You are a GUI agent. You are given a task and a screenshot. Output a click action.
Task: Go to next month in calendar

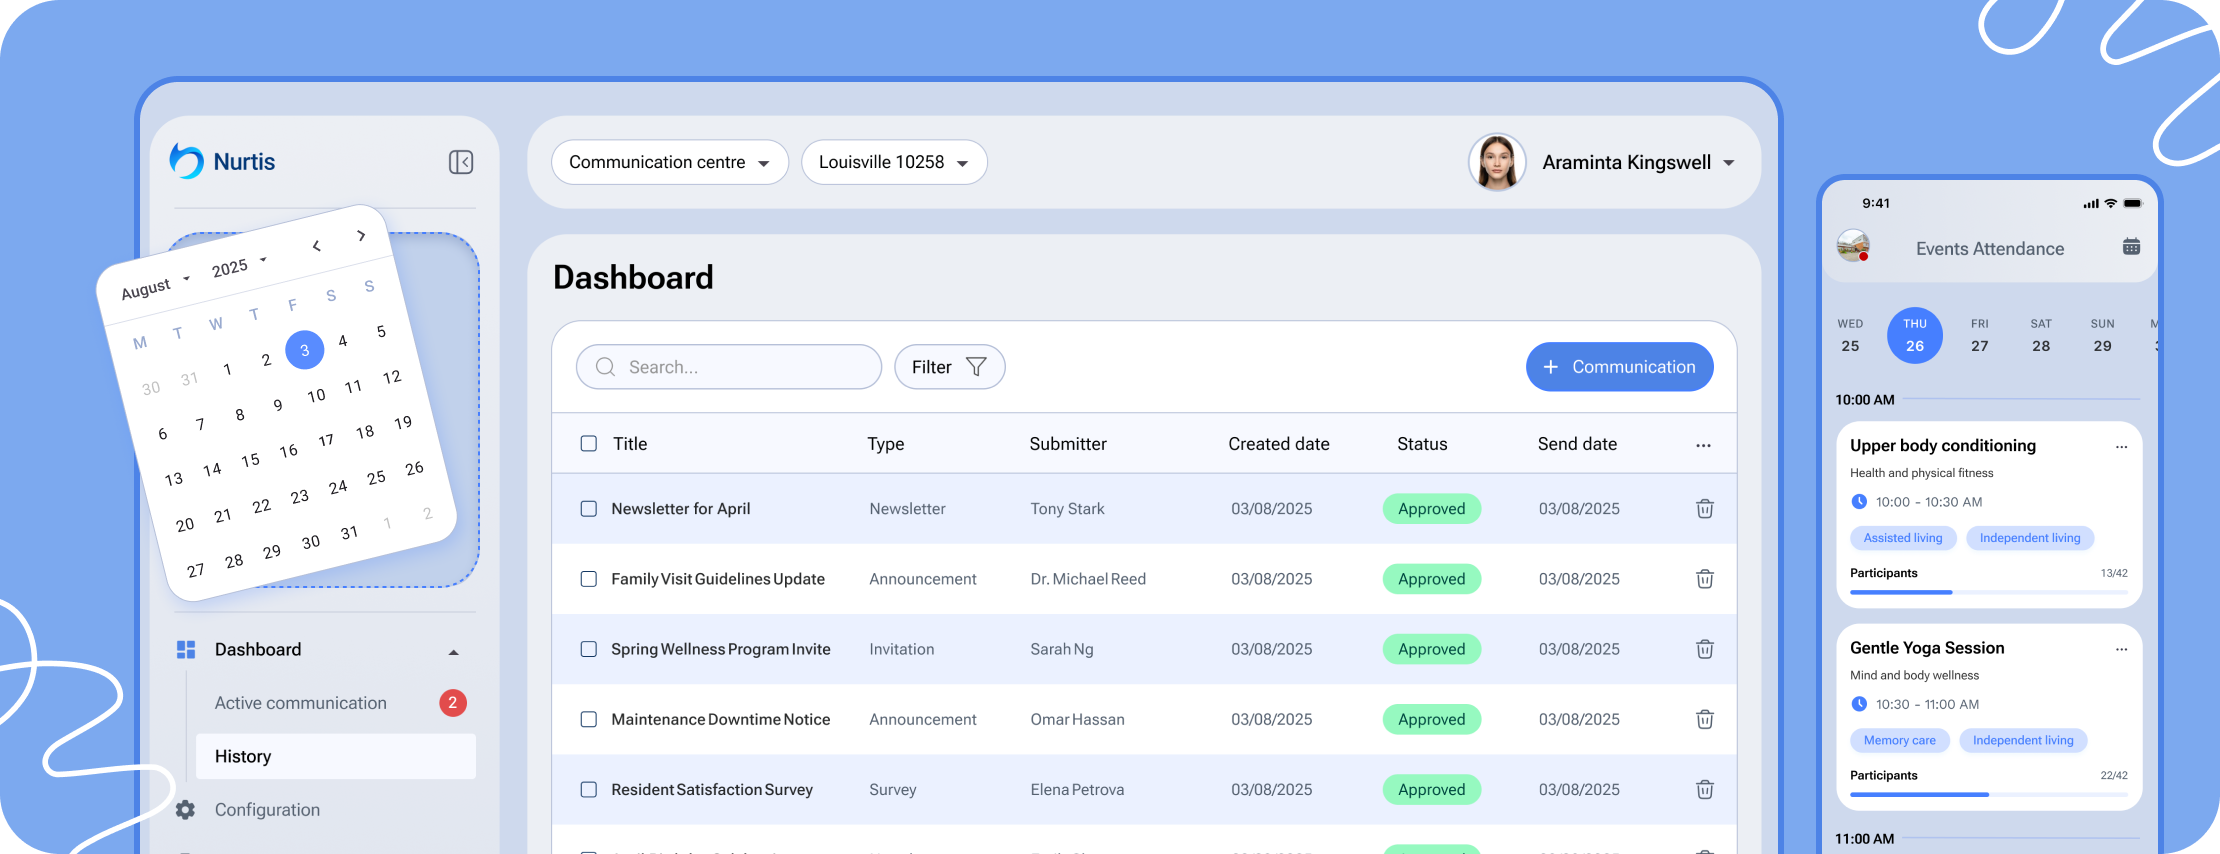[361, 236]
